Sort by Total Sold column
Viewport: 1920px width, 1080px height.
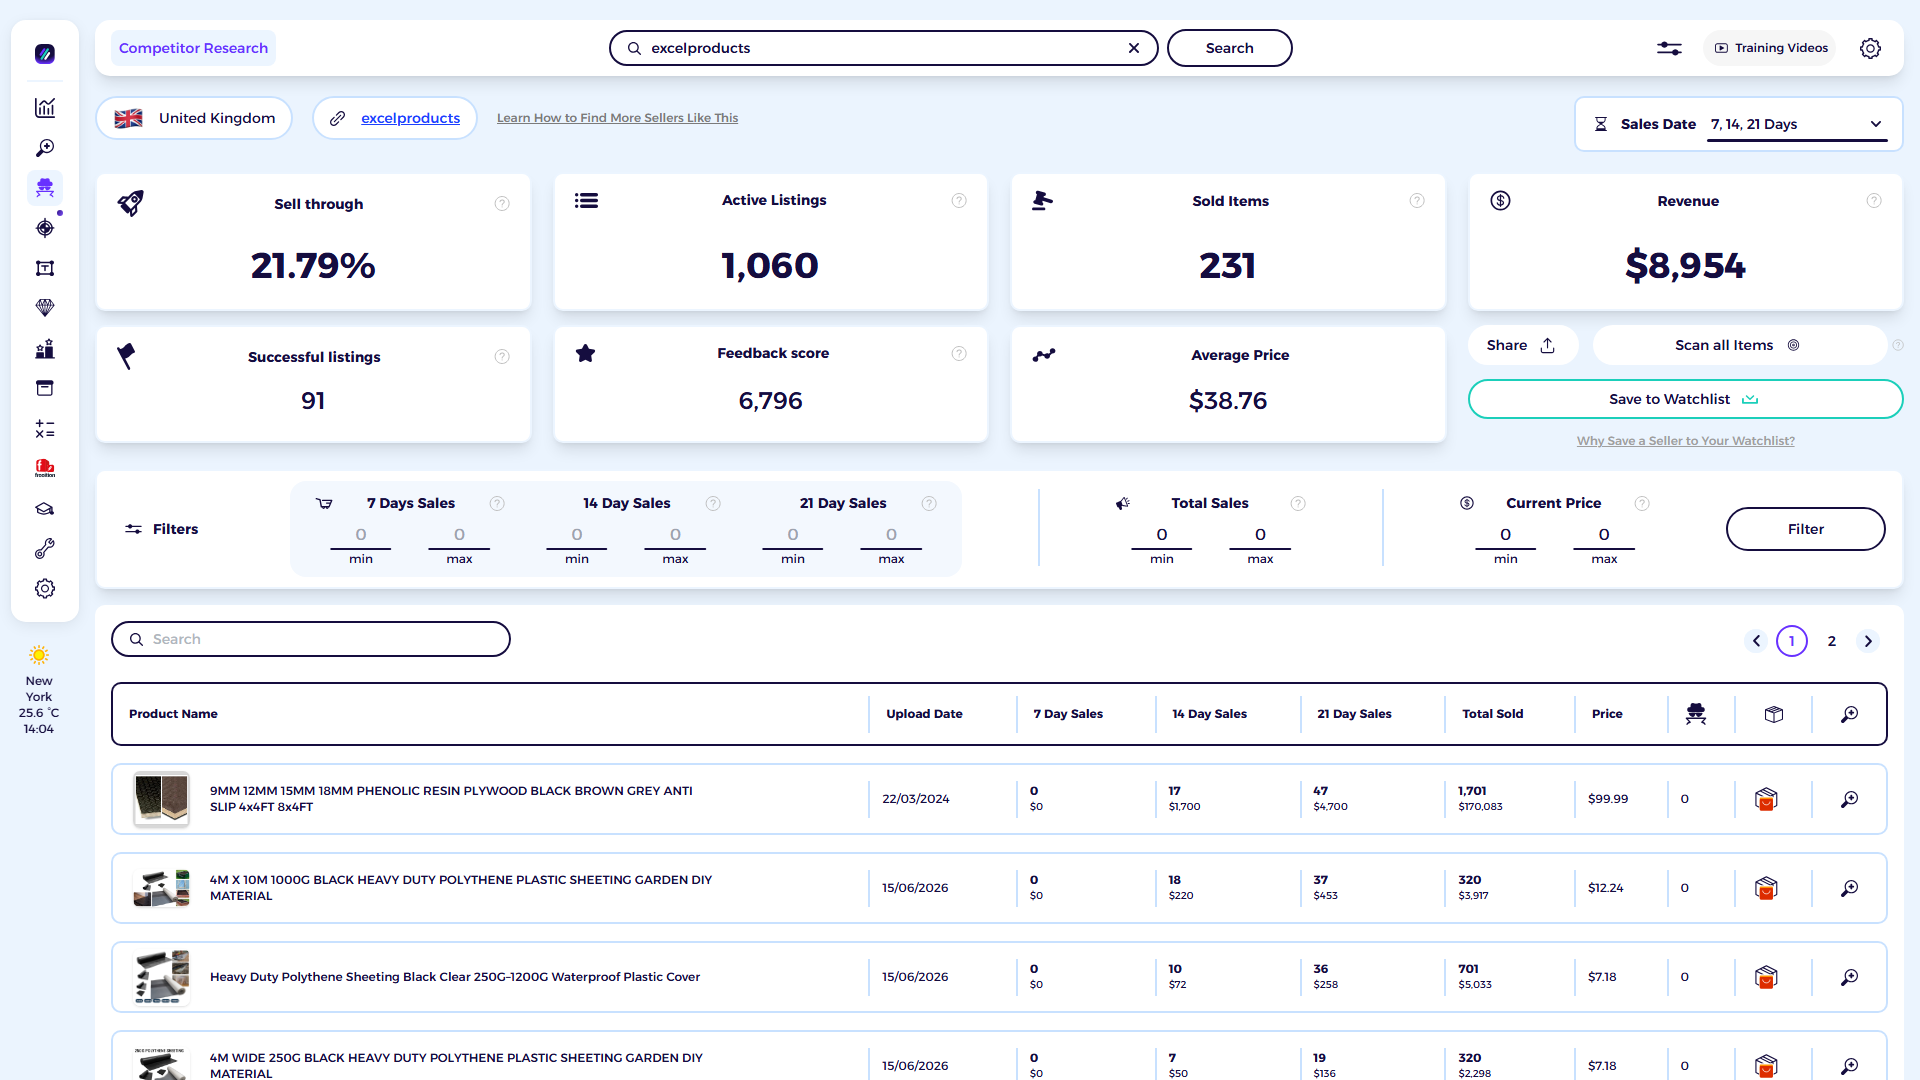pos(1492,714)
